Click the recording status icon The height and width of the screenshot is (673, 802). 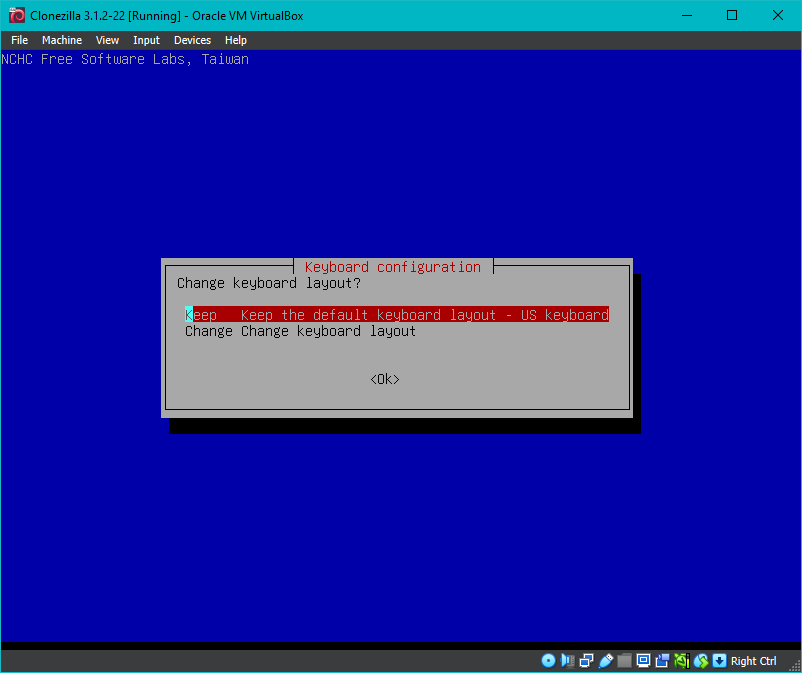[662, 661]
